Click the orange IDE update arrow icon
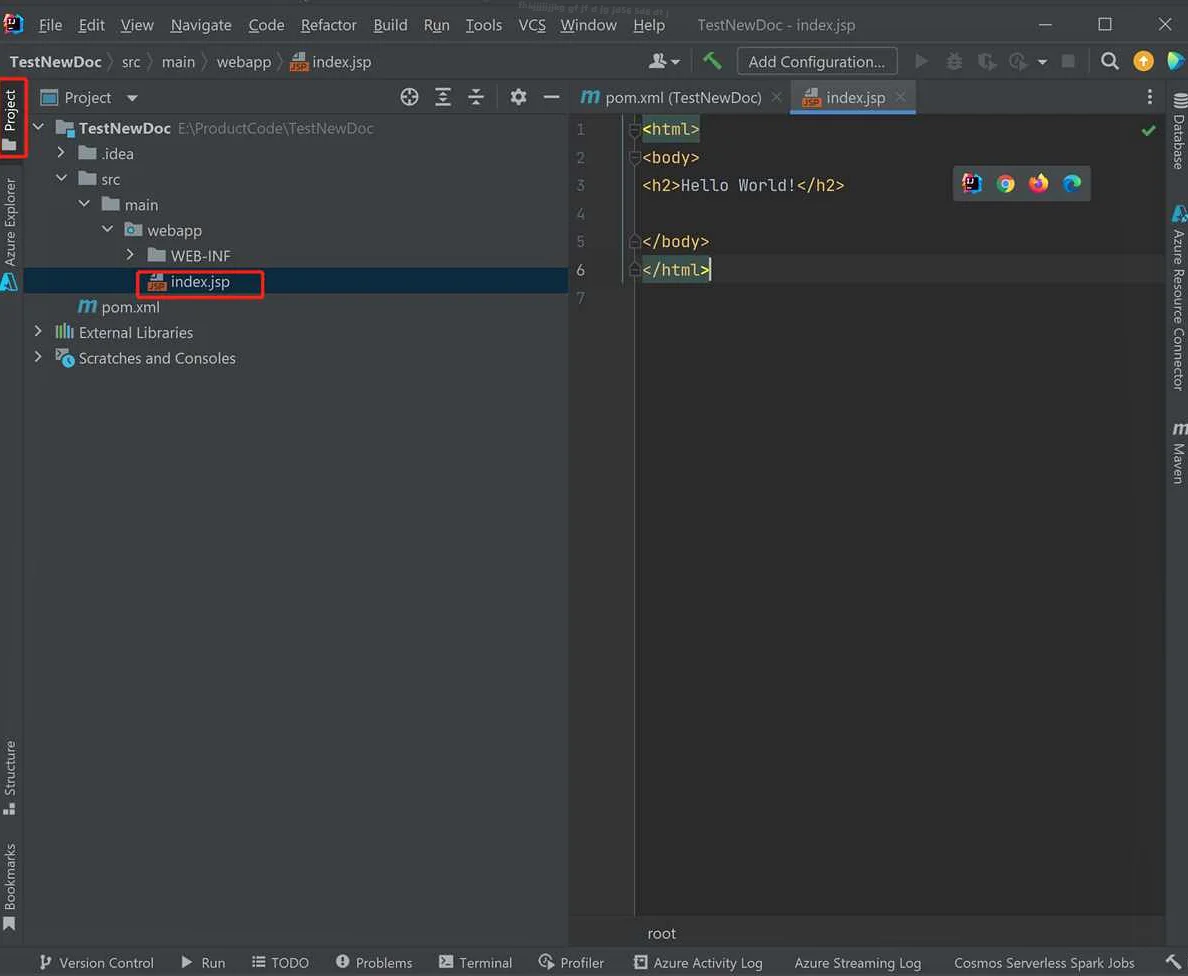 point(1143,61)
